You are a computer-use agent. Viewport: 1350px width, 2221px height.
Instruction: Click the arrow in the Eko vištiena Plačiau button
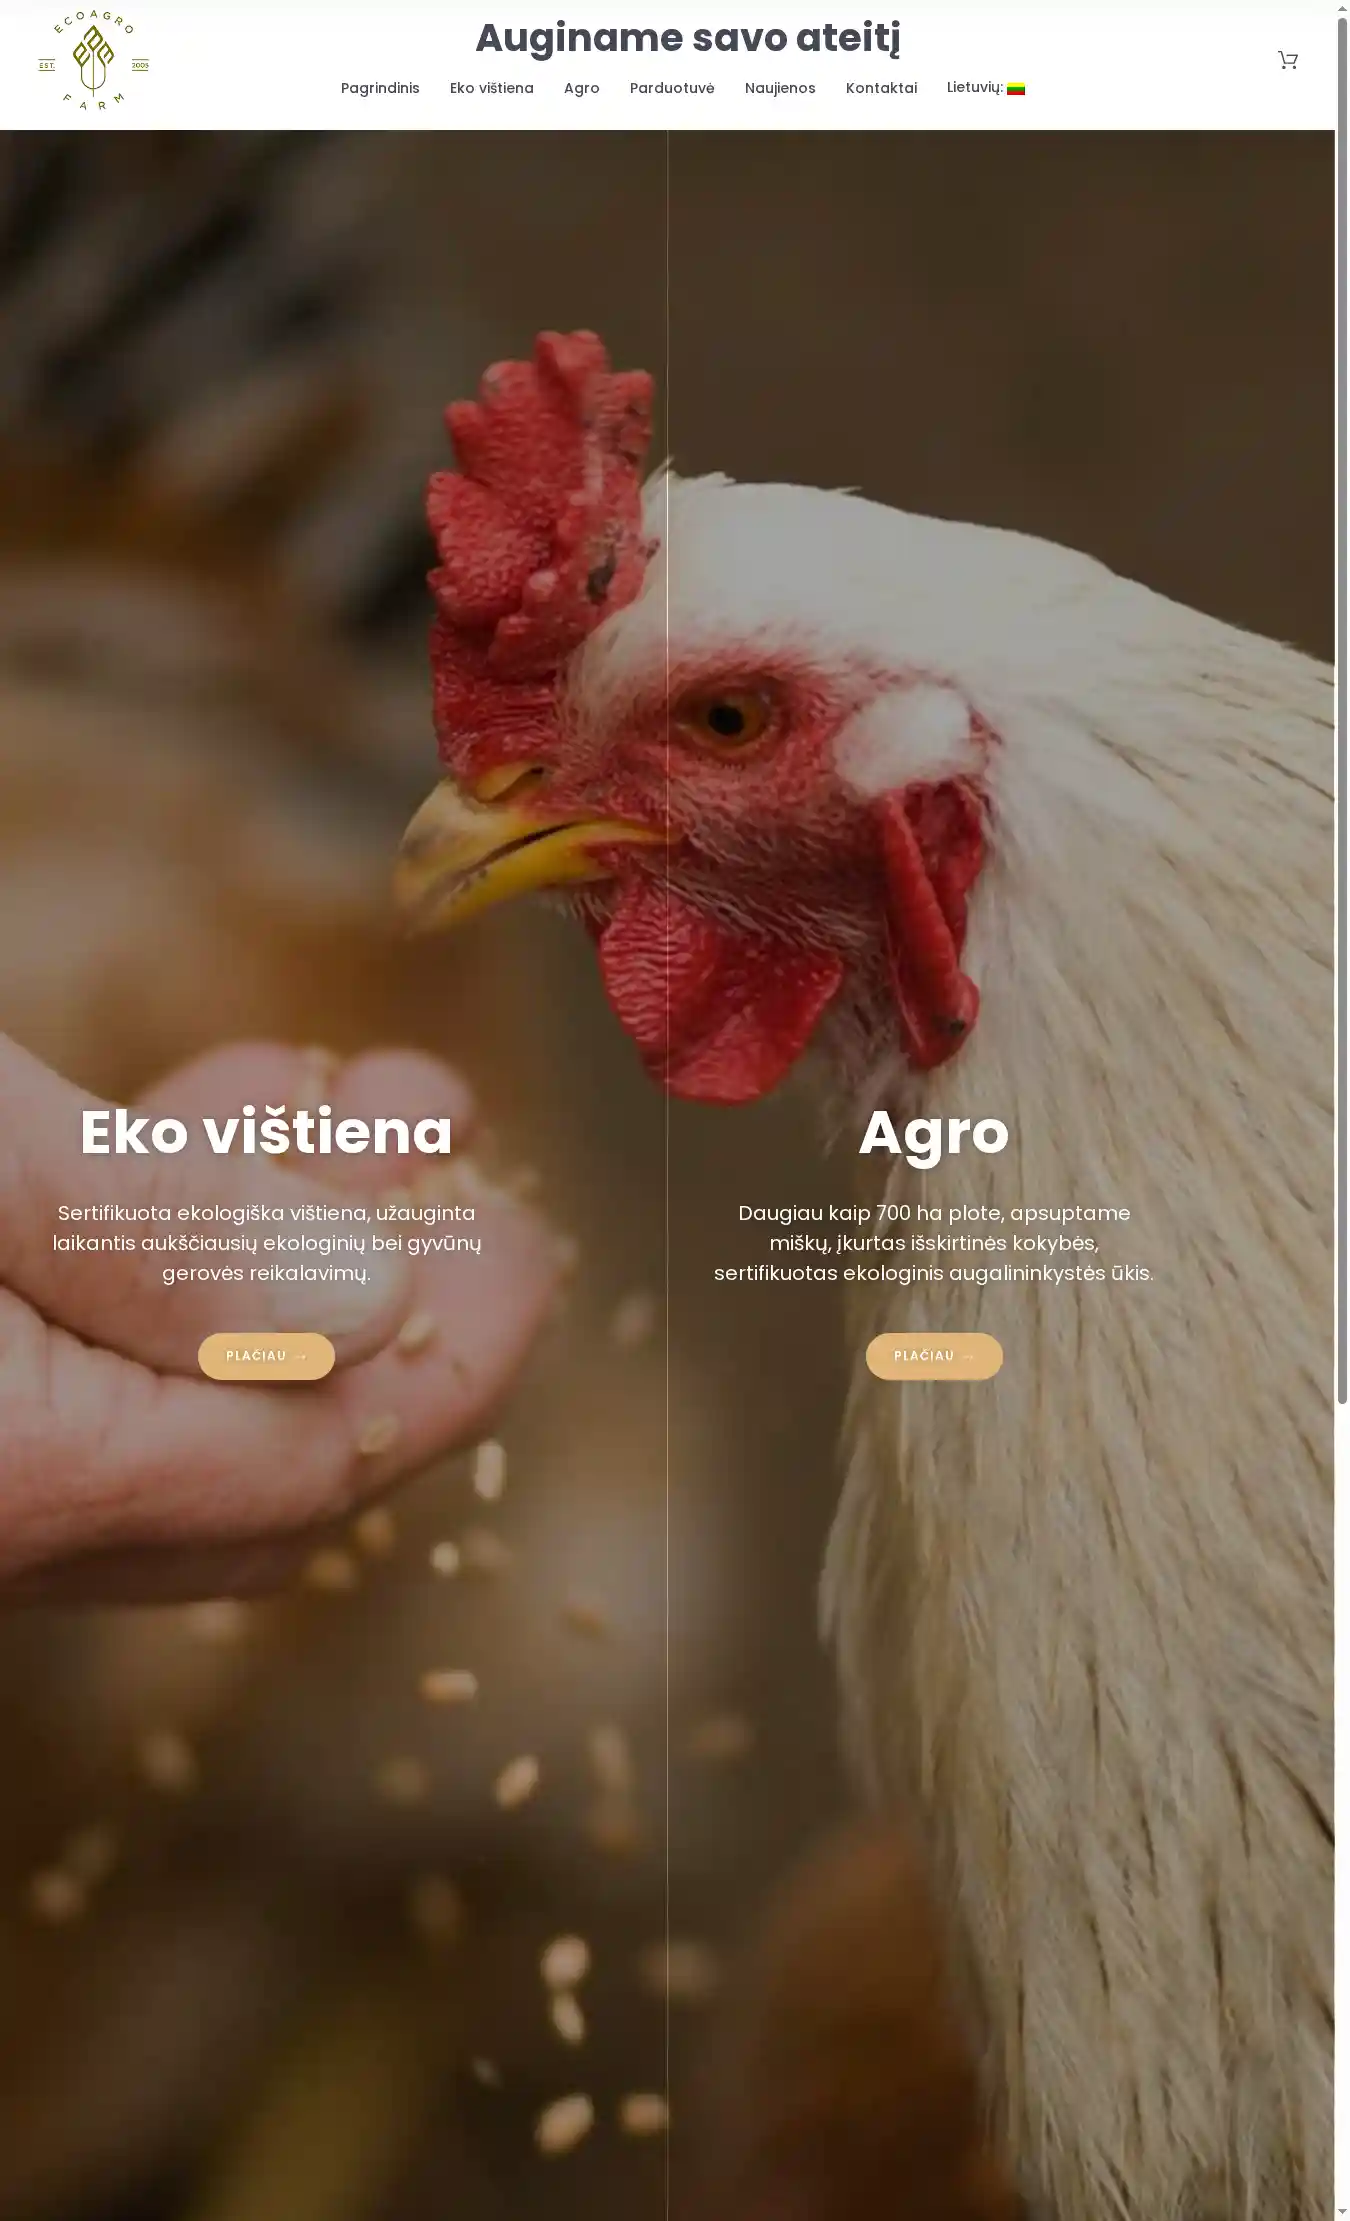[300, 1357]
